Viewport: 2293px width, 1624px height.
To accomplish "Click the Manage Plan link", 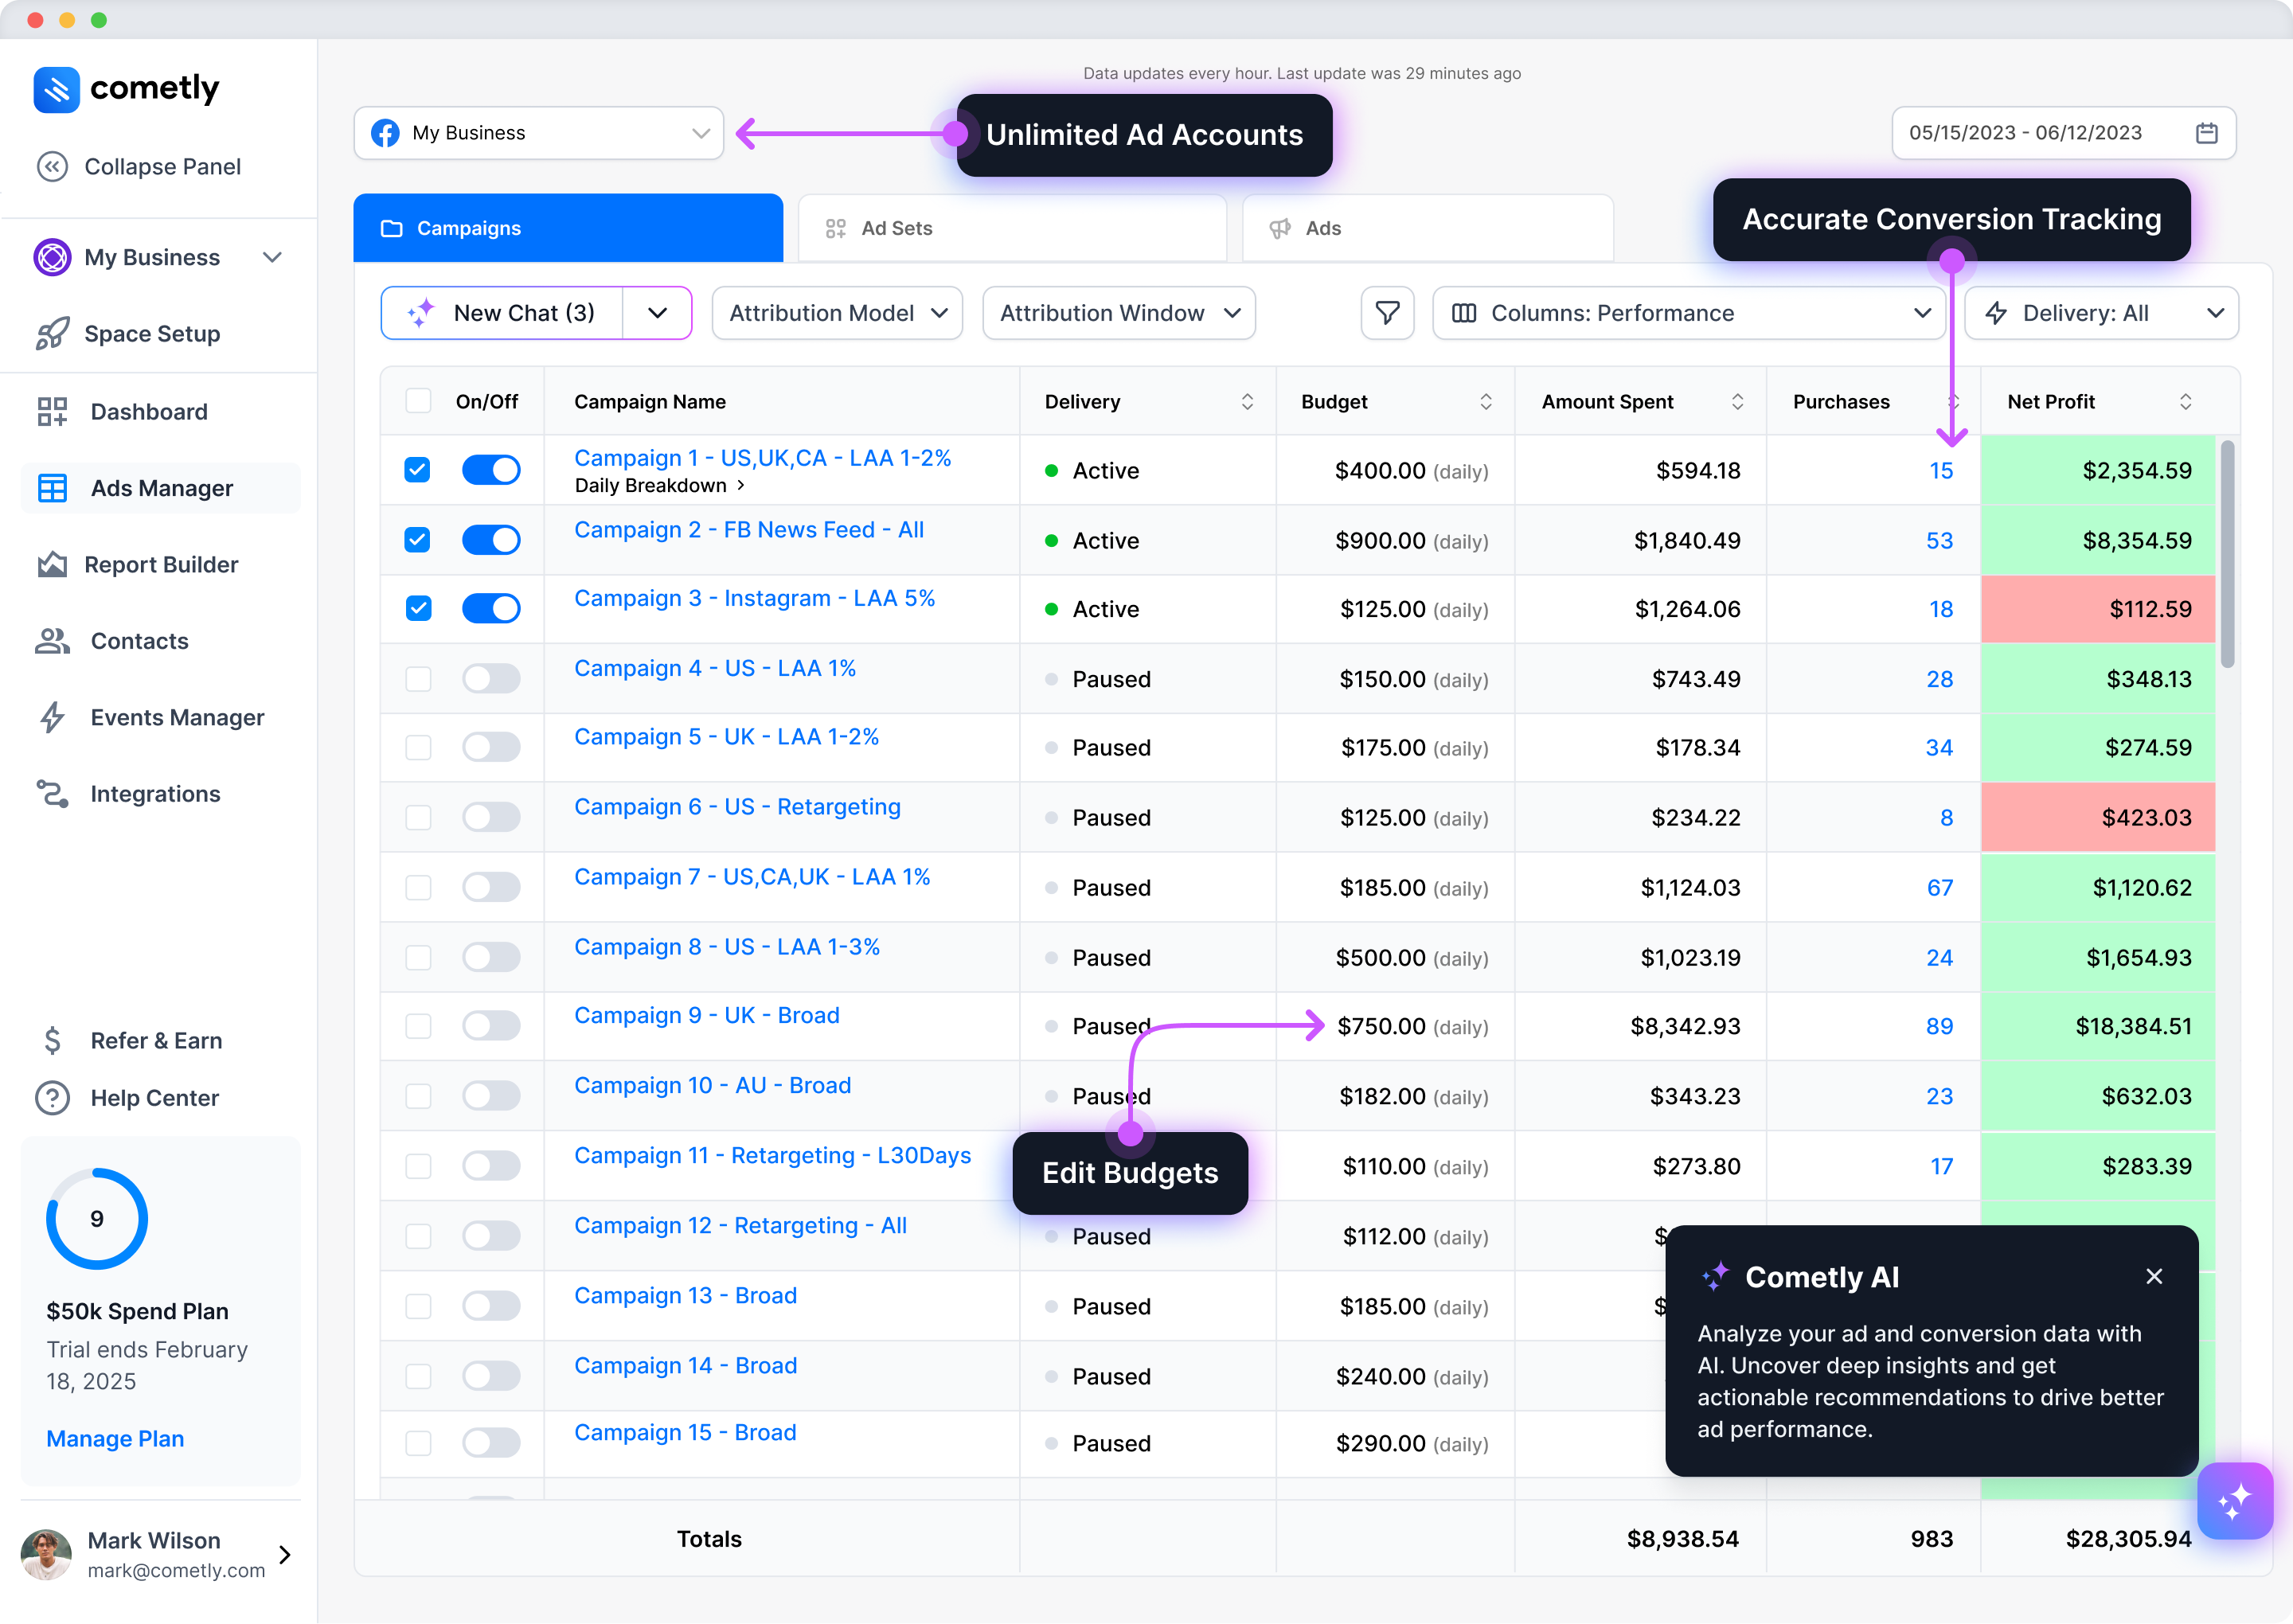I will (115, 1438).
